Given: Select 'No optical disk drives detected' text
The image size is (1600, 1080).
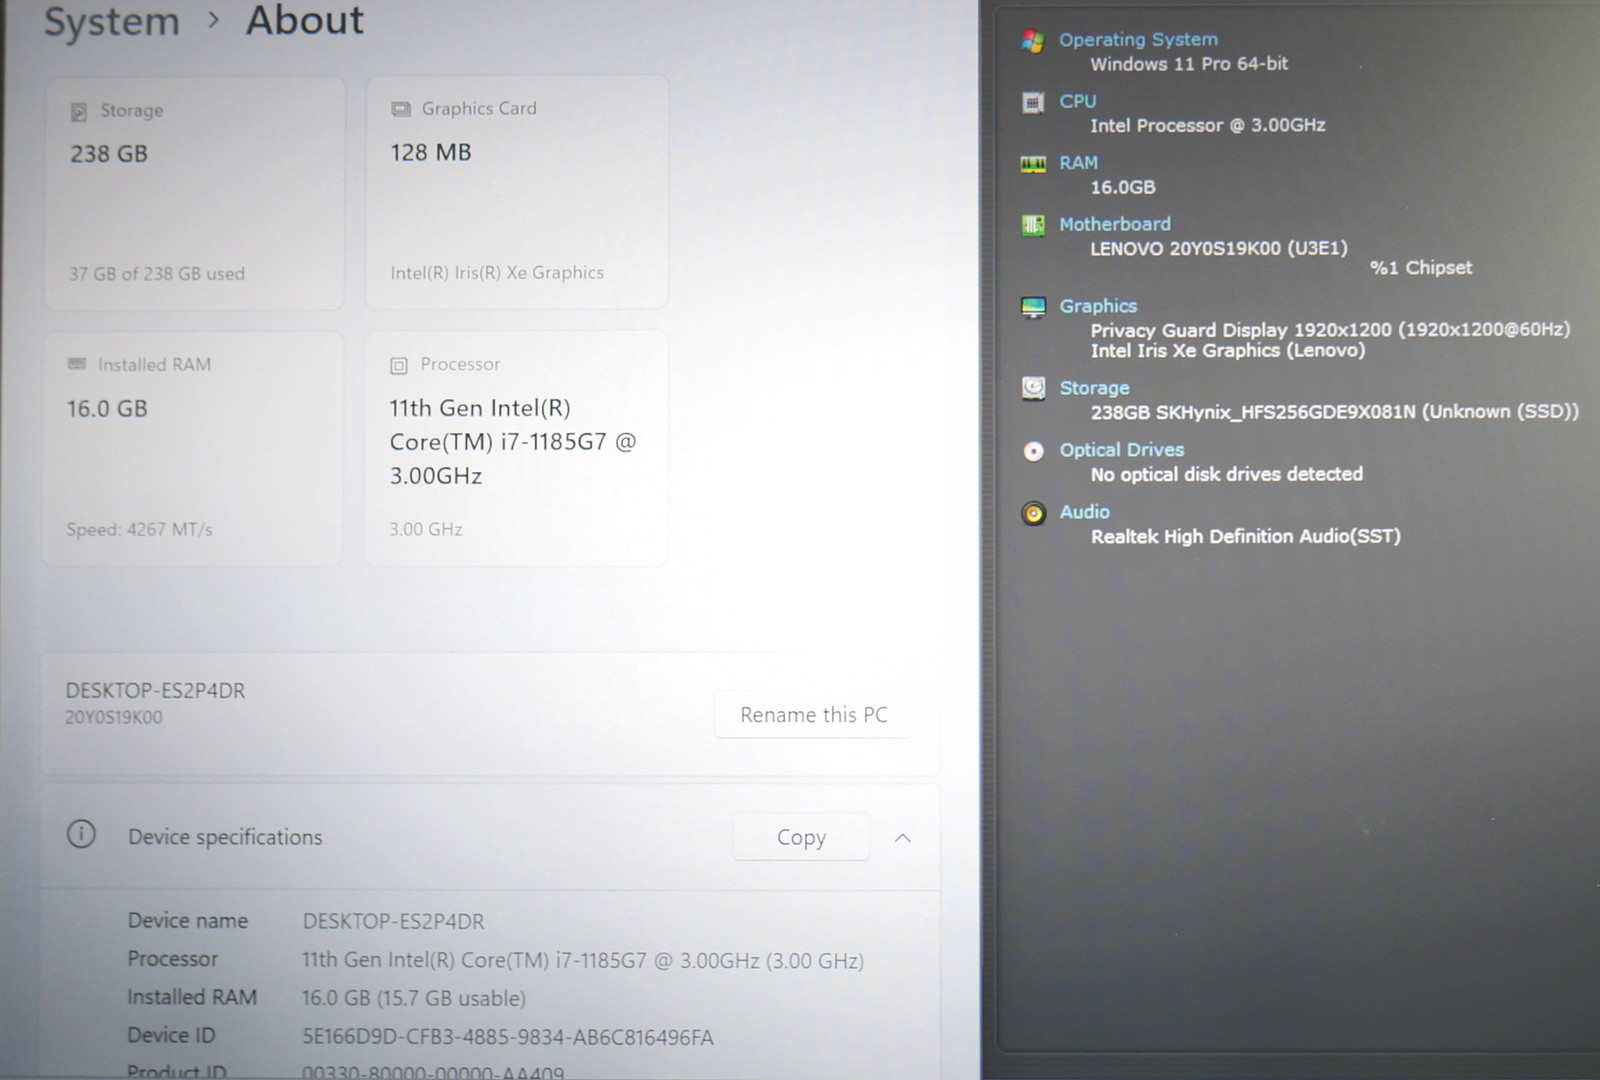Looking at the screenshot, I should [1227, 474].
